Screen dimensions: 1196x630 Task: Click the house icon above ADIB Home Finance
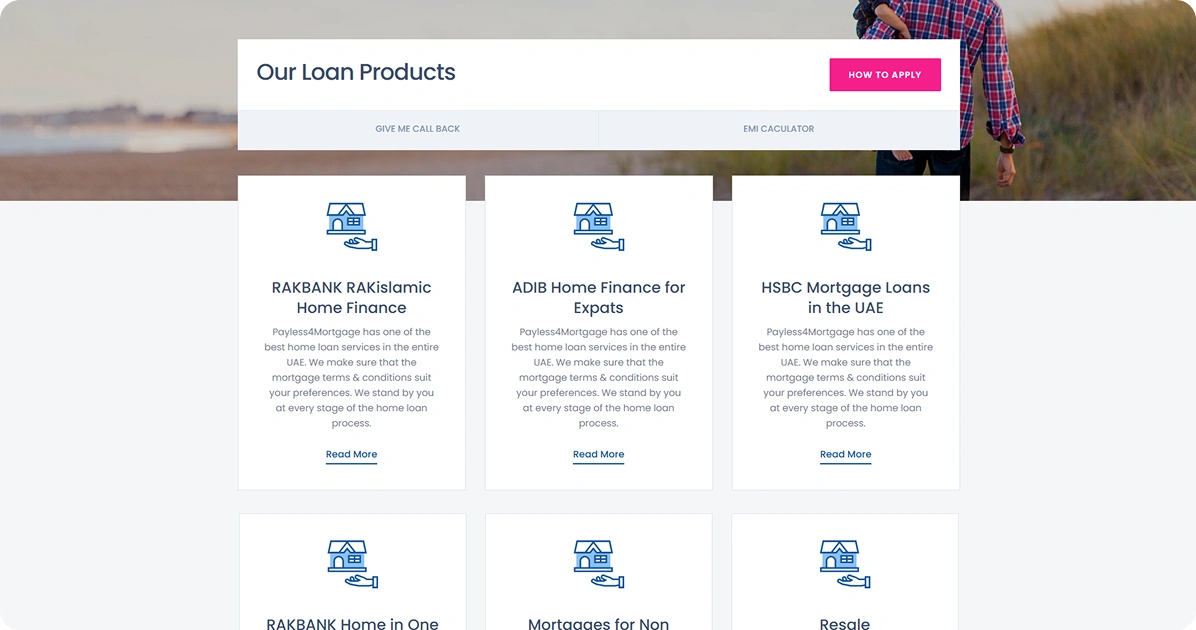[599, 227]
